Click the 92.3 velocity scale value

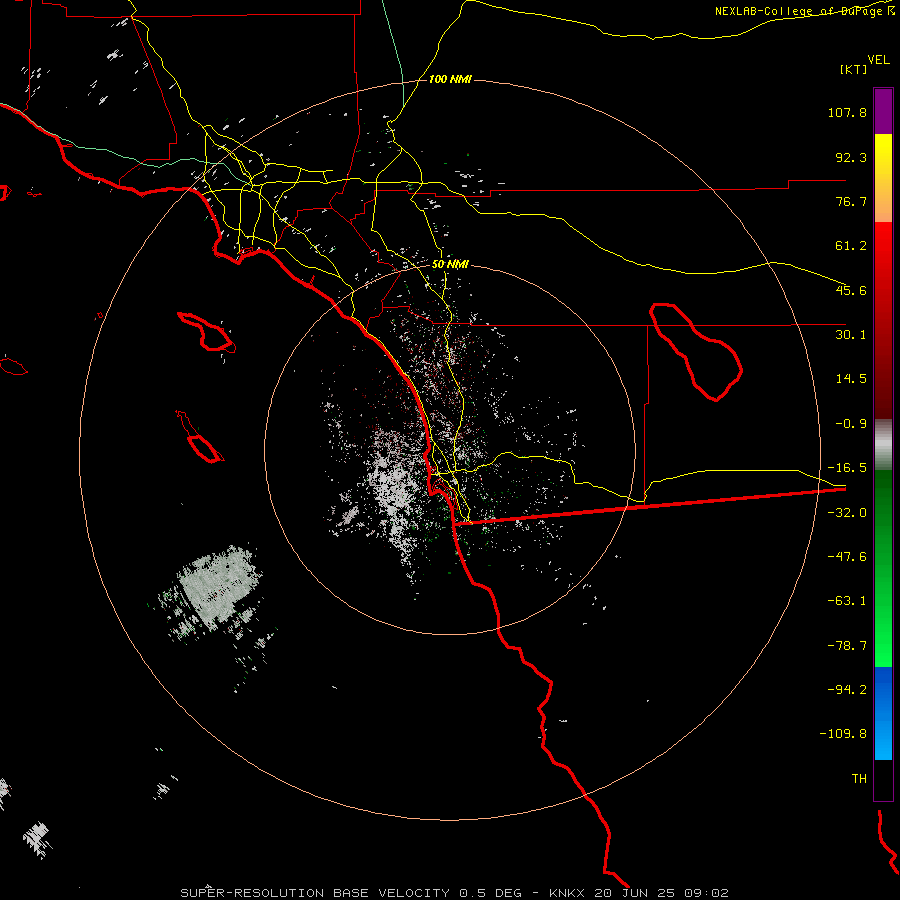[851, 157]
